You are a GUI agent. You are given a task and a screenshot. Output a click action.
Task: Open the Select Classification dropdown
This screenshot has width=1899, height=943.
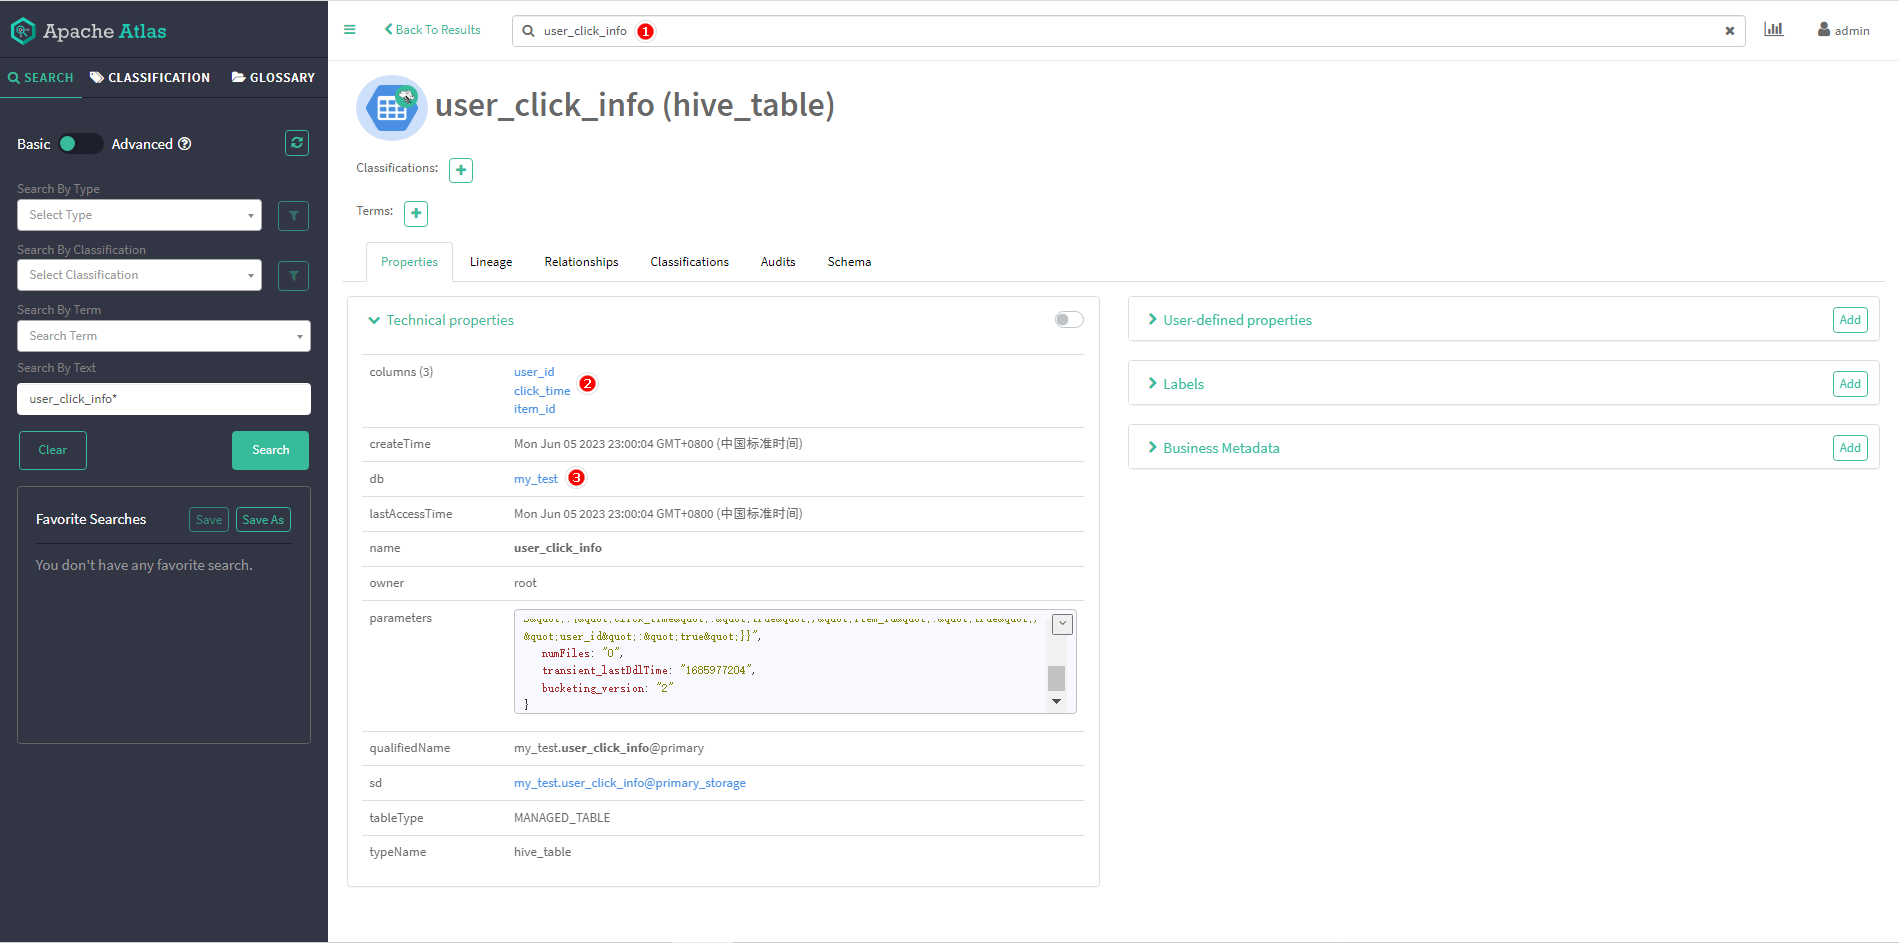click(139, 275)
